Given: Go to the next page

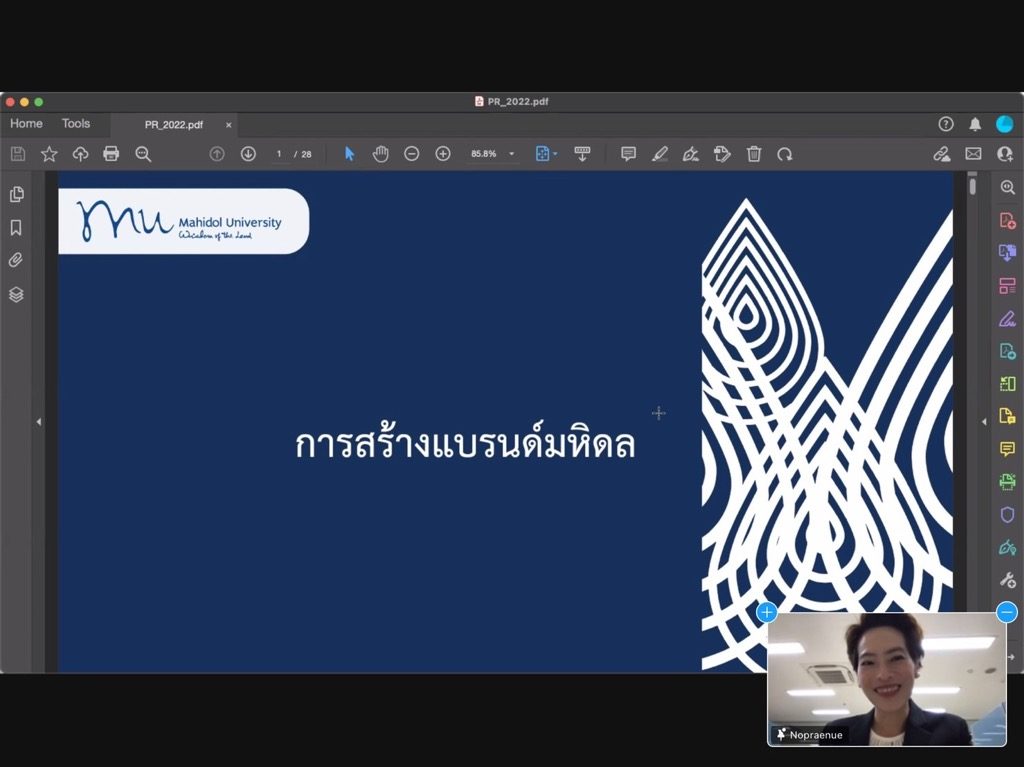Looking at the screenshot, I should coord(248,154).
